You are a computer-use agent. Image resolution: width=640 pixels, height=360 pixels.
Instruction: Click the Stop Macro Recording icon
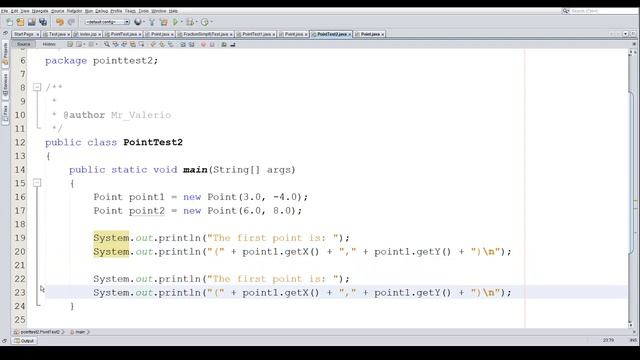point(212,44)
